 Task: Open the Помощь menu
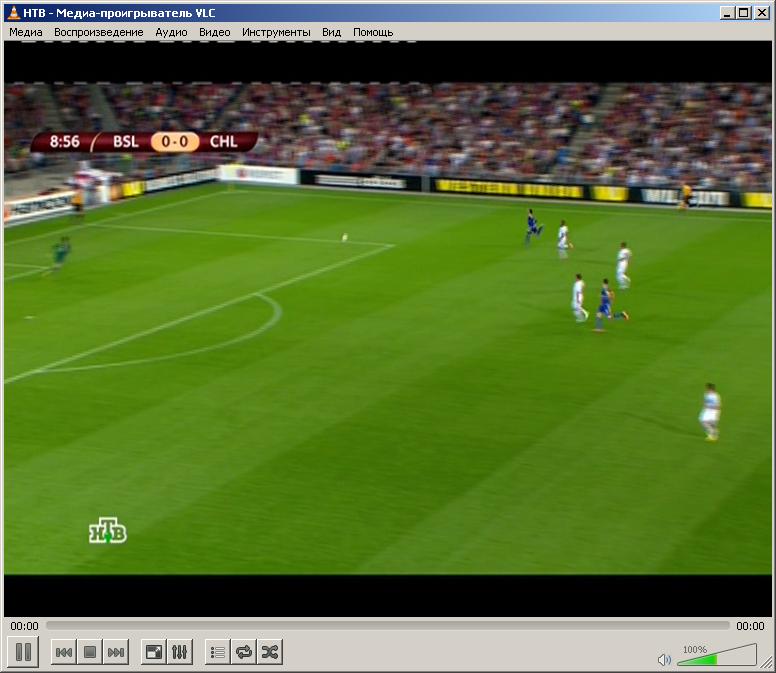point(373,32)
